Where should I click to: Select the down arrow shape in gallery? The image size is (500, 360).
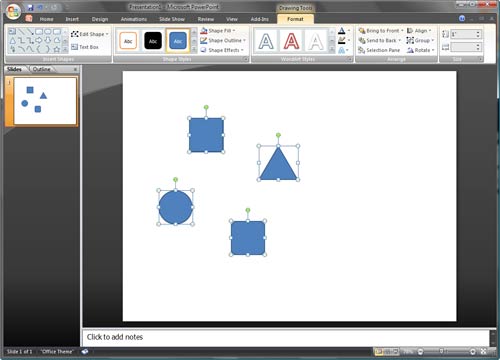[x=48, y=41]
